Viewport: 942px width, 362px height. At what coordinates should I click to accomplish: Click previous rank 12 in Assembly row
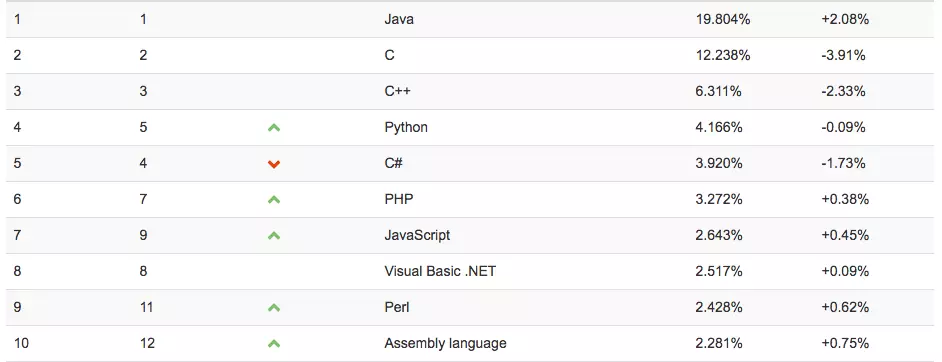pyautogui.click(x=147, y=343)
